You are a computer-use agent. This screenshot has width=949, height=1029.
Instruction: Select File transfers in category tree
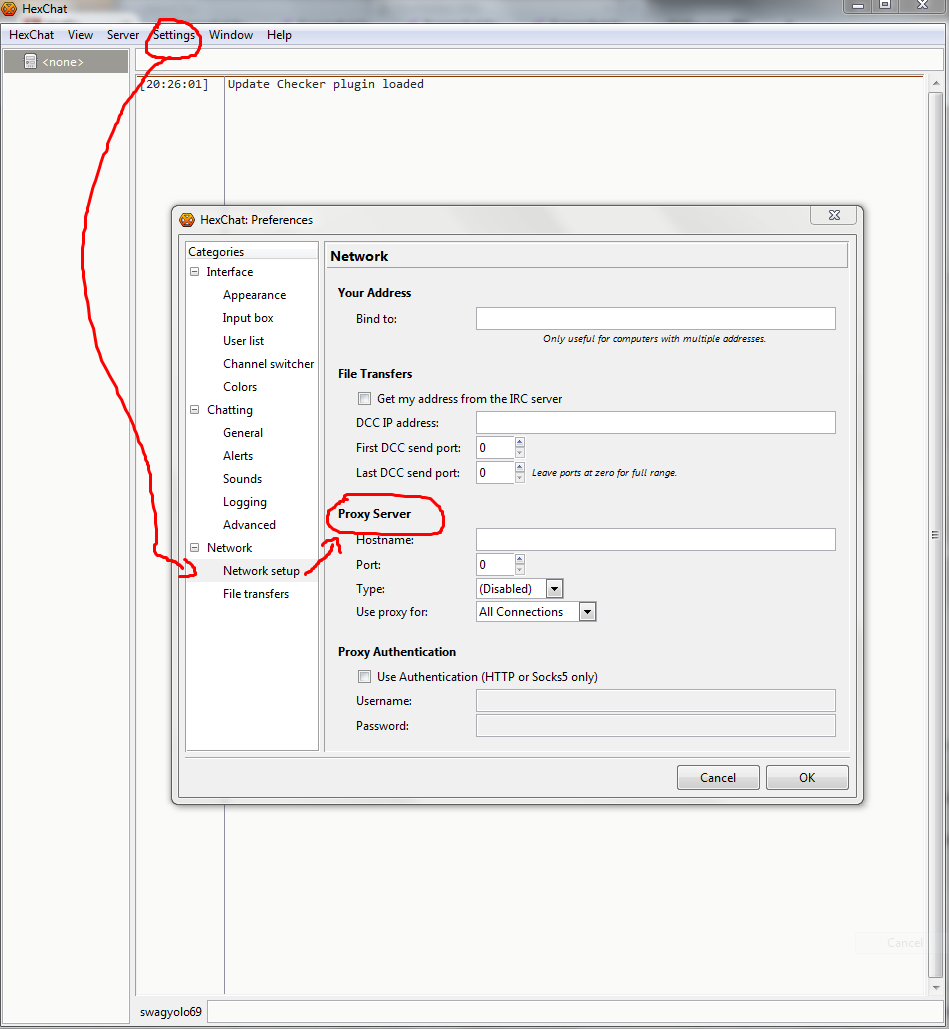tap(256, 594)
